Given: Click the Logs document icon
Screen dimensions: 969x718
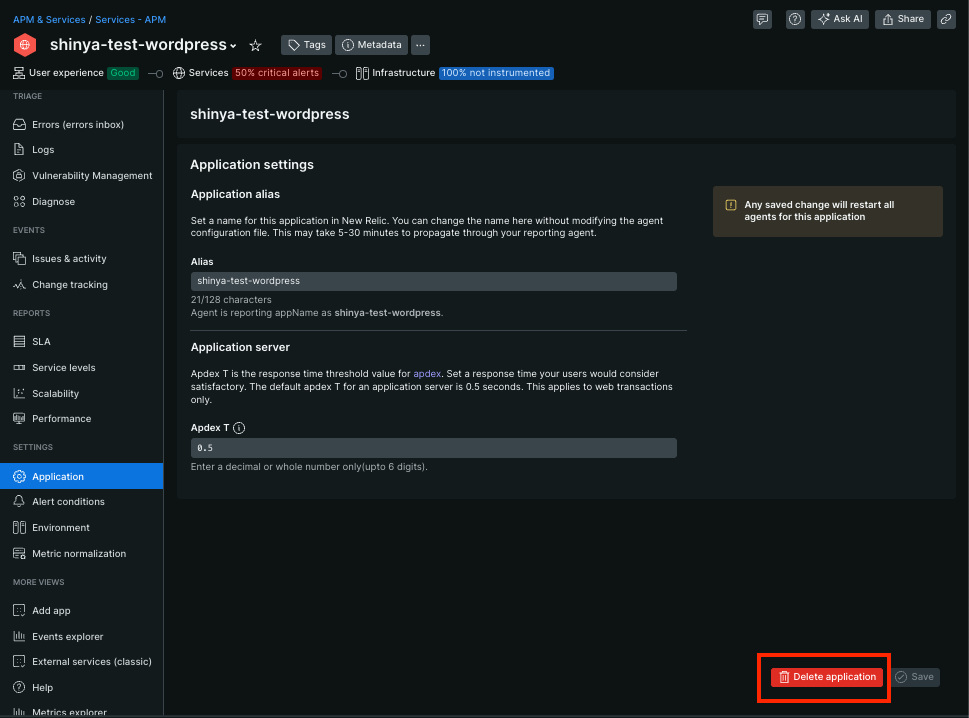Looking at the screenshot, I should pos(19,150).
